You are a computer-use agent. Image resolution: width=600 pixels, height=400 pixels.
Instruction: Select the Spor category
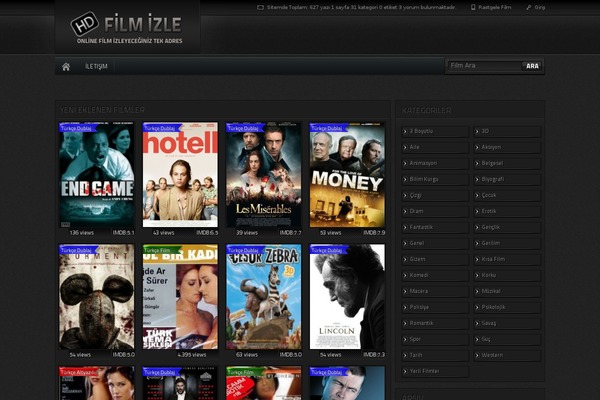pyautogui.click(x=435, y=340)
